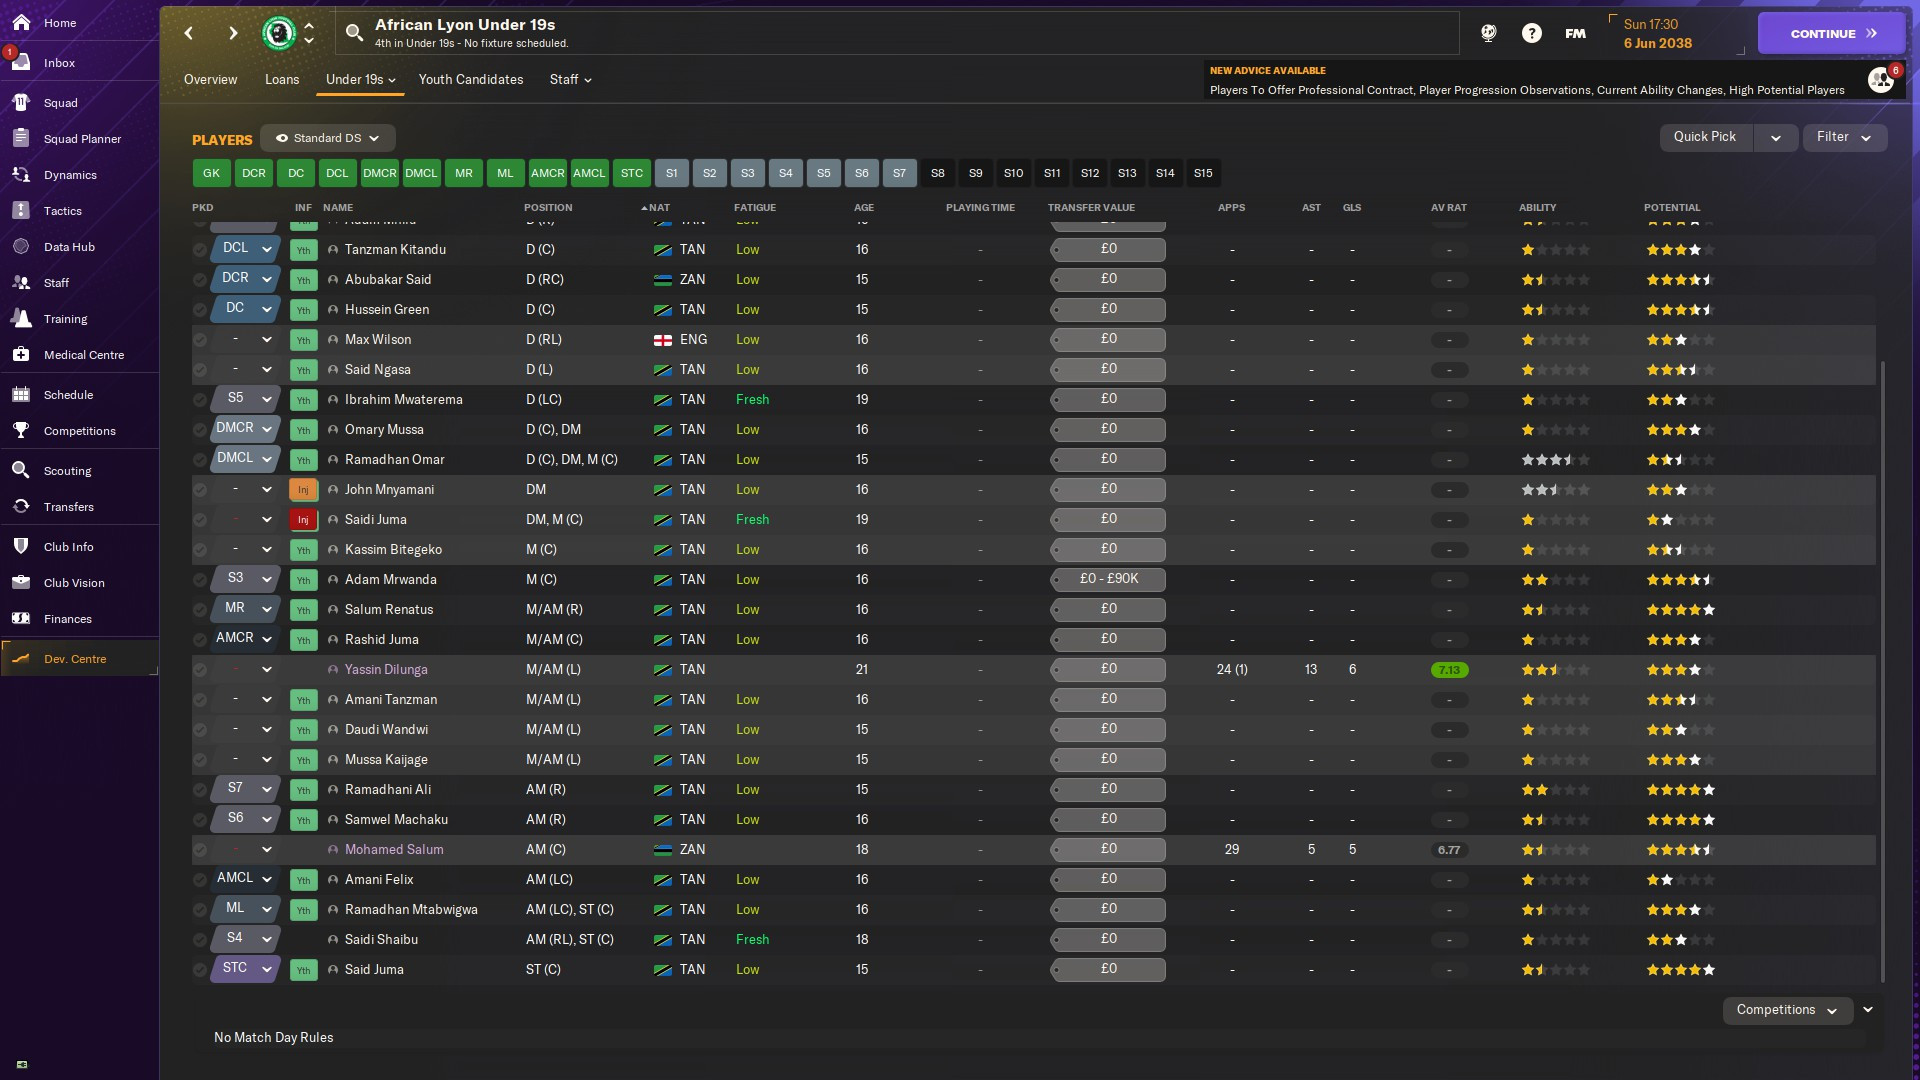The height and width of the screenshot is (1080, 1920).
Task: Open the staff advice icon with red badge
Action: [x=1881, y=80]
